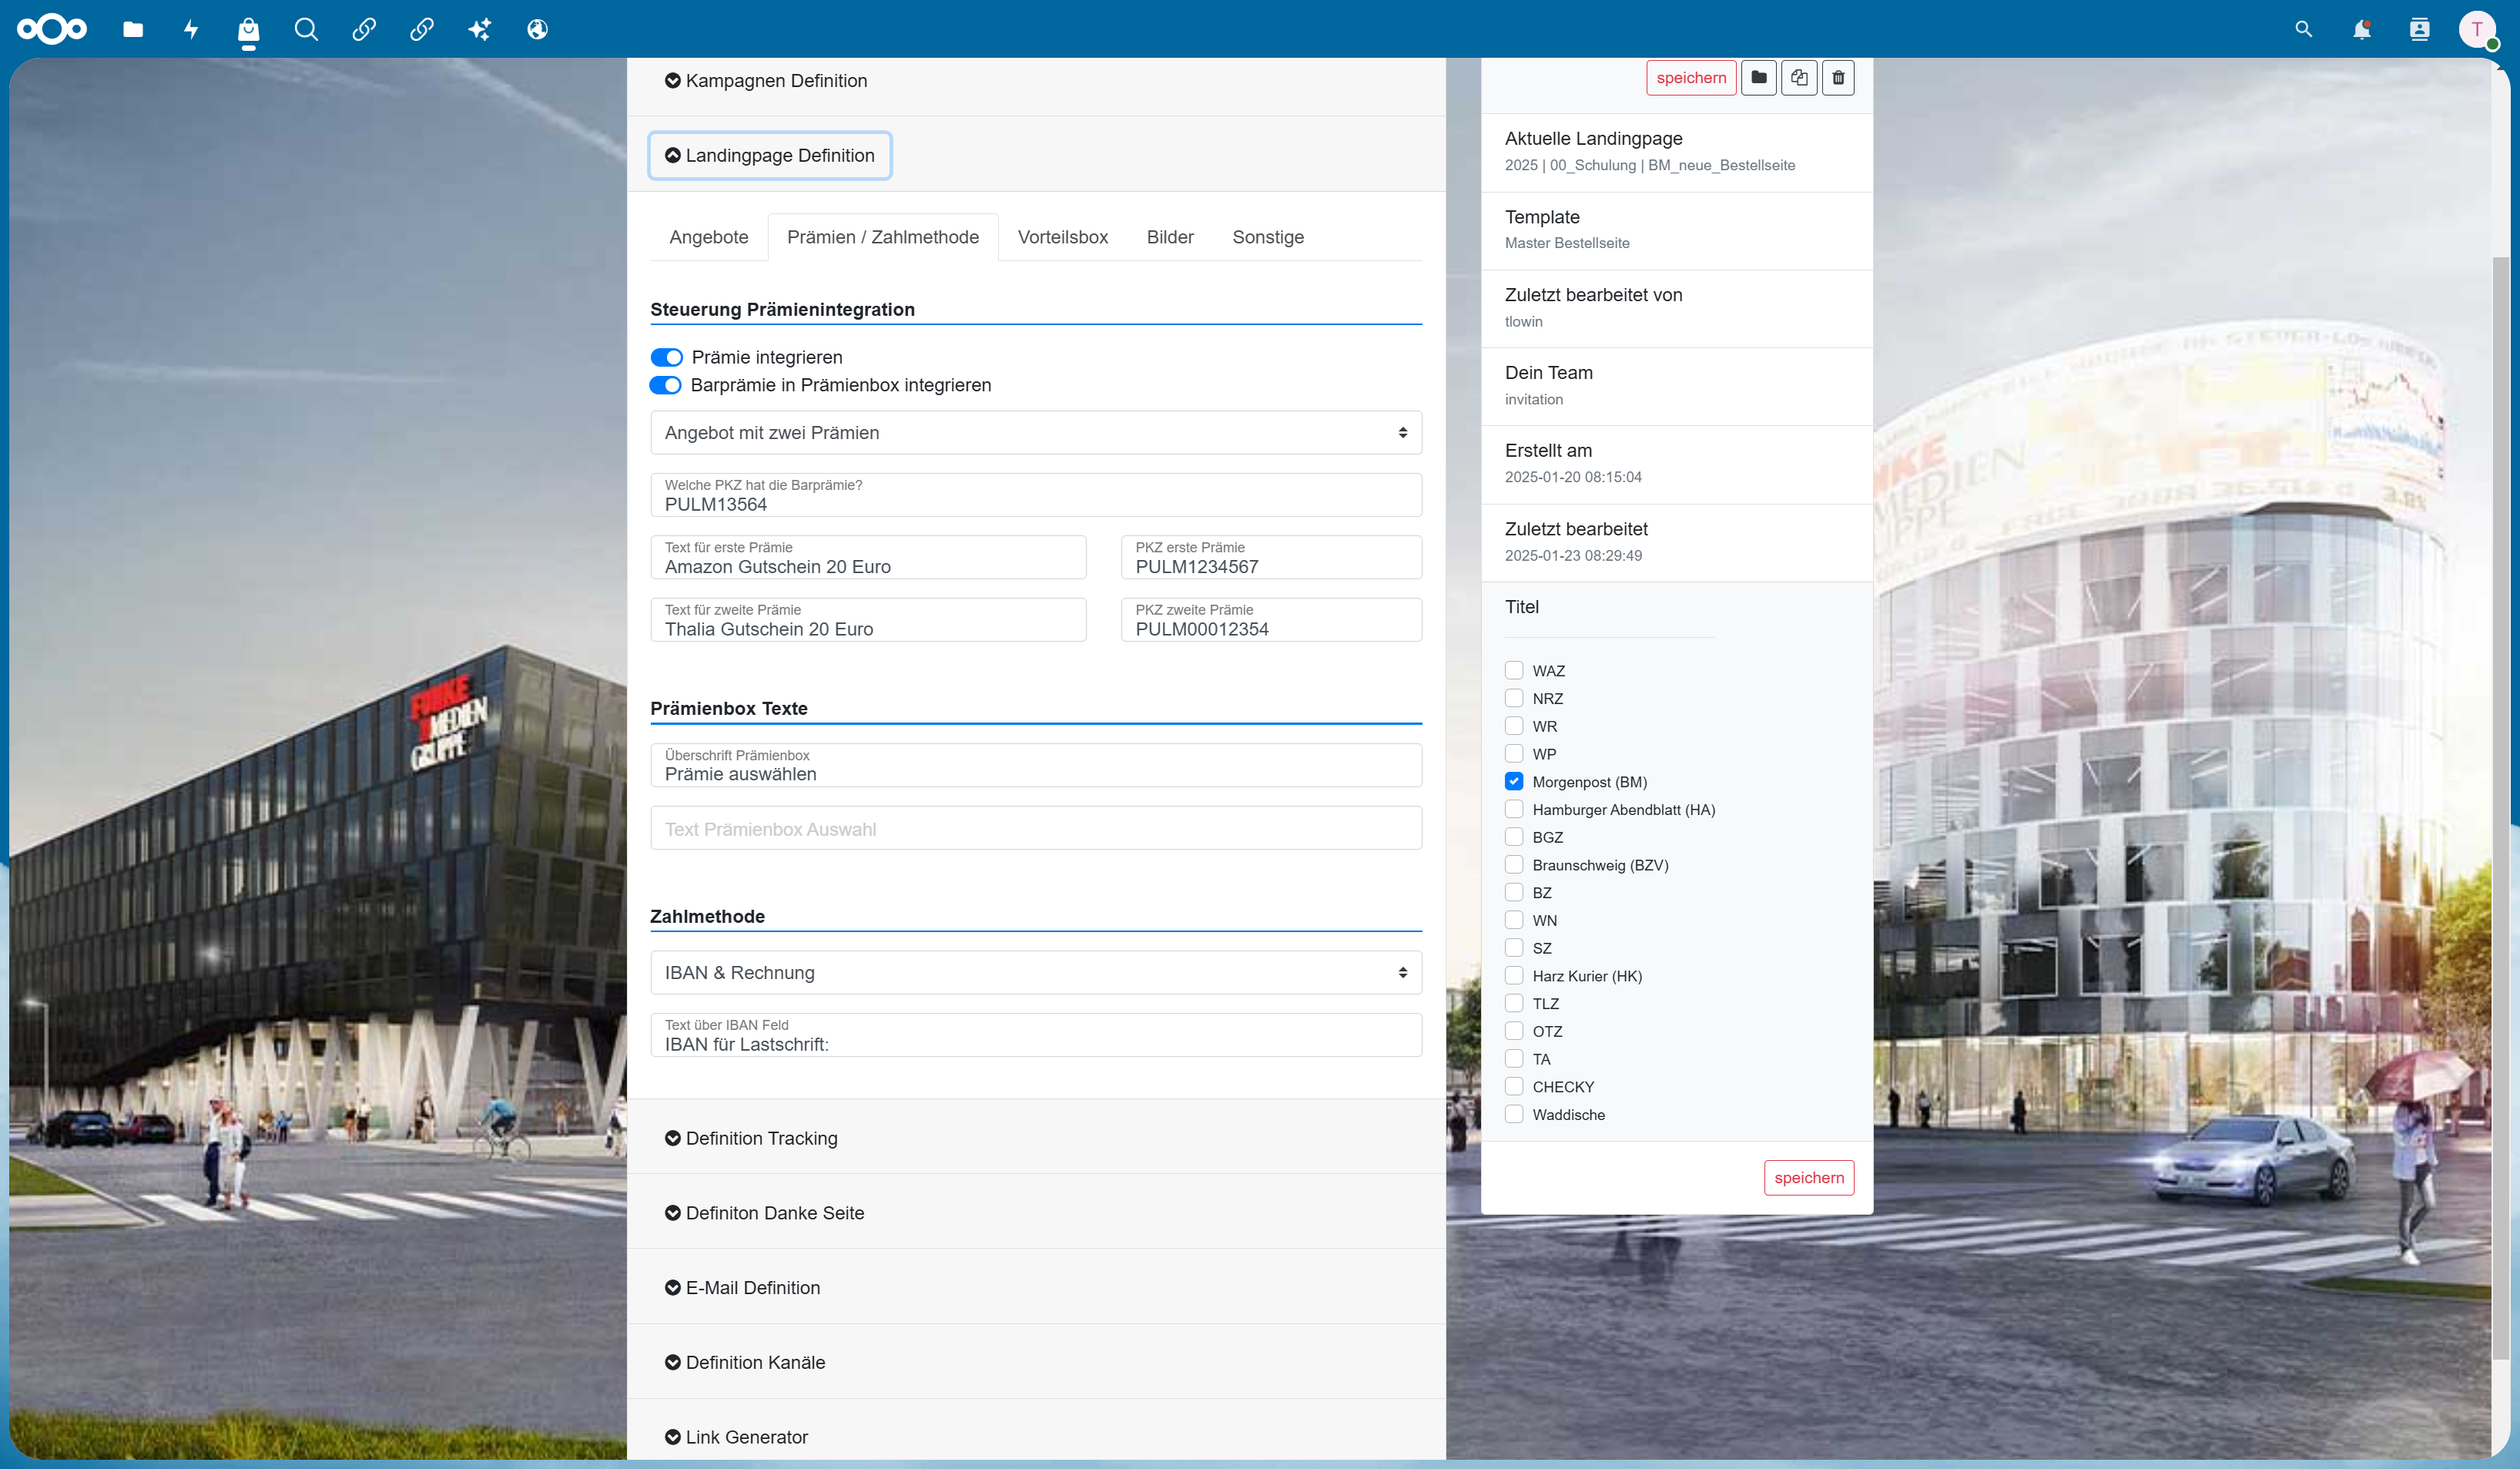Open the user avatar menu

coord(2477,29)
